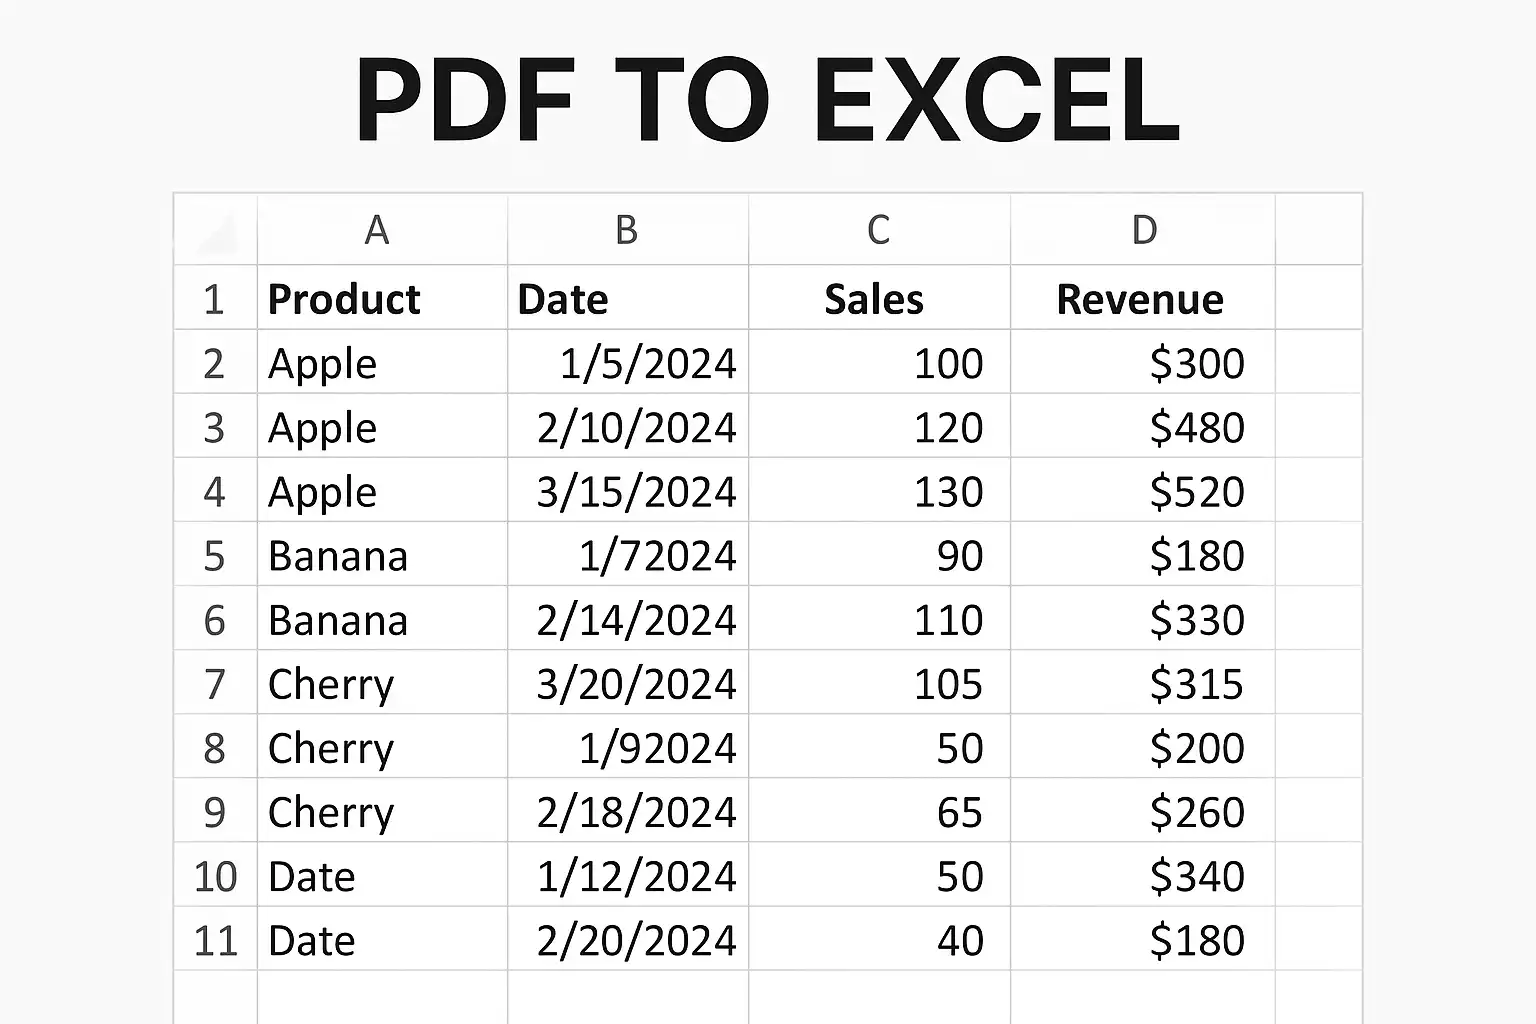Click the Product header cell

[x=382, y=298]
